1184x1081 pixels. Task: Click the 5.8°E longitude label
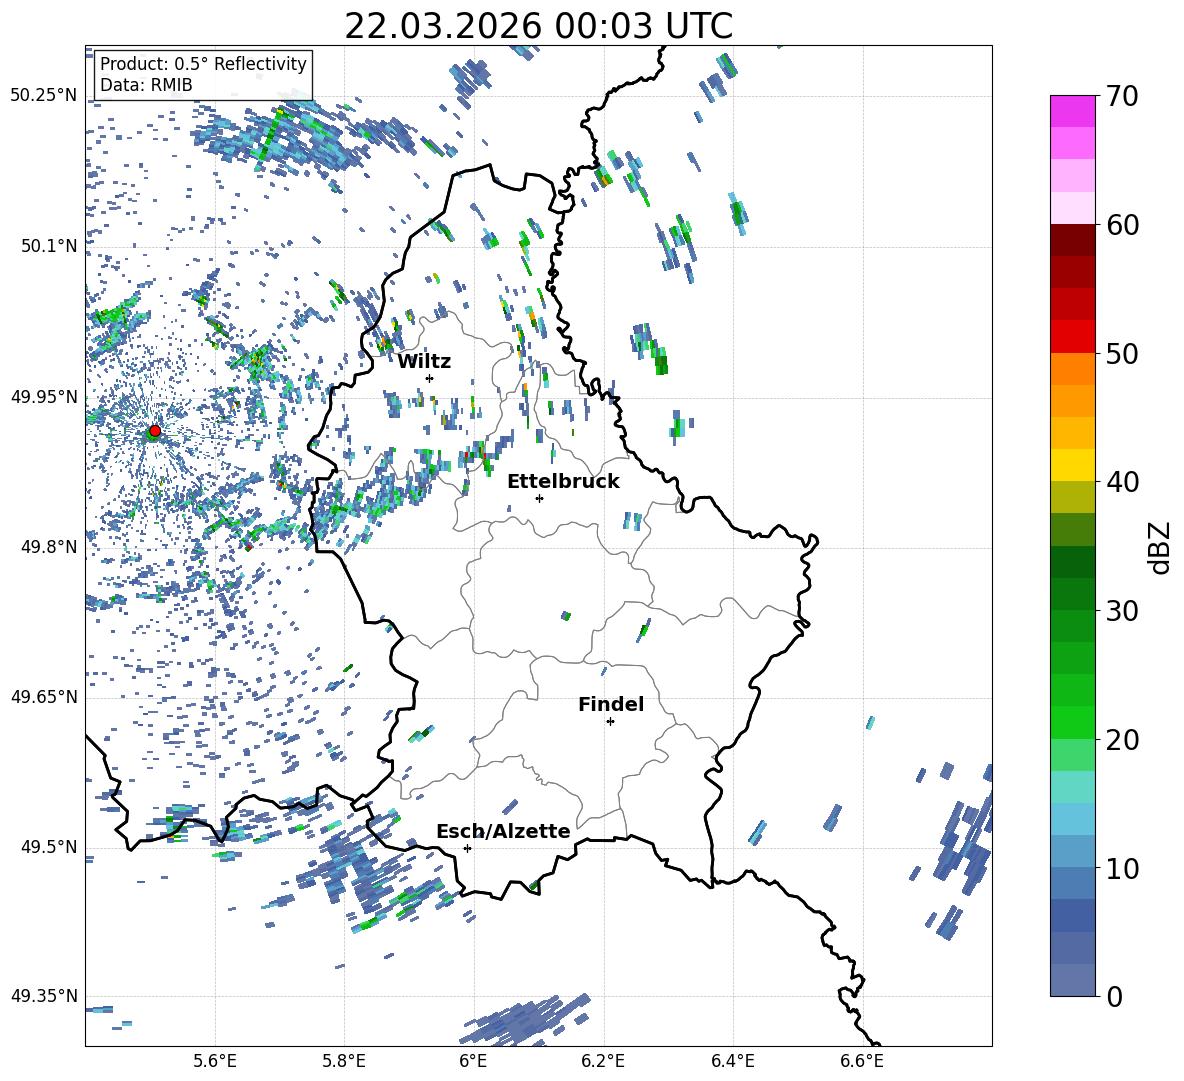point(344,1061)
